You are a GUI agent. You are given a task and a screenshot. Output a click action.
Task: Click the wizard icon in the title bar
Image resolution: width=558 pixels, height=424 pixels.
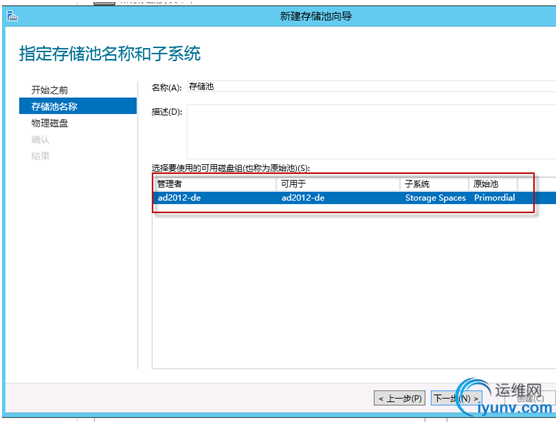pyautogui.click(x=12, y=16)
